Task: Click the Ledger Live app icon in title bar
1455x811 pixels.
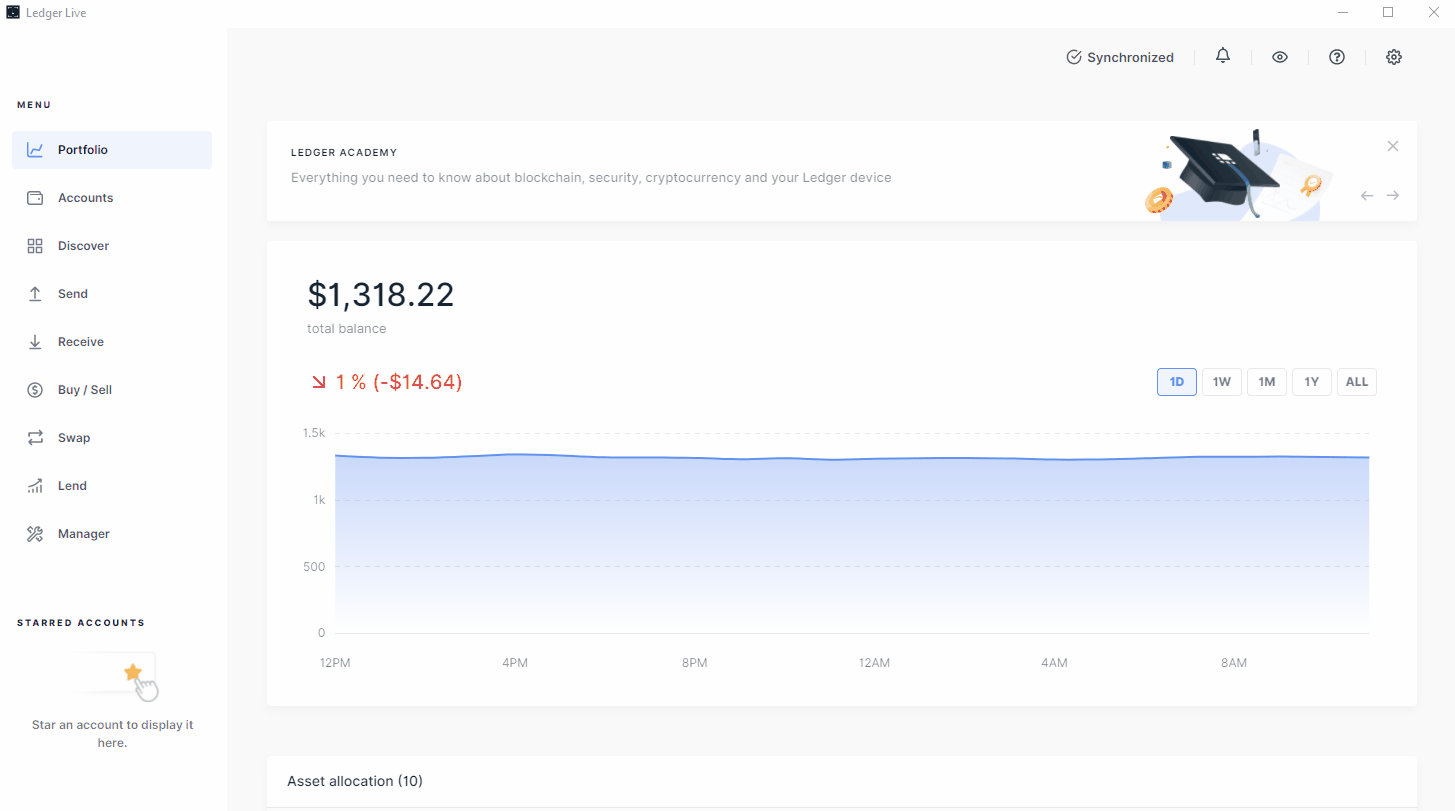Action: point(13,12)
